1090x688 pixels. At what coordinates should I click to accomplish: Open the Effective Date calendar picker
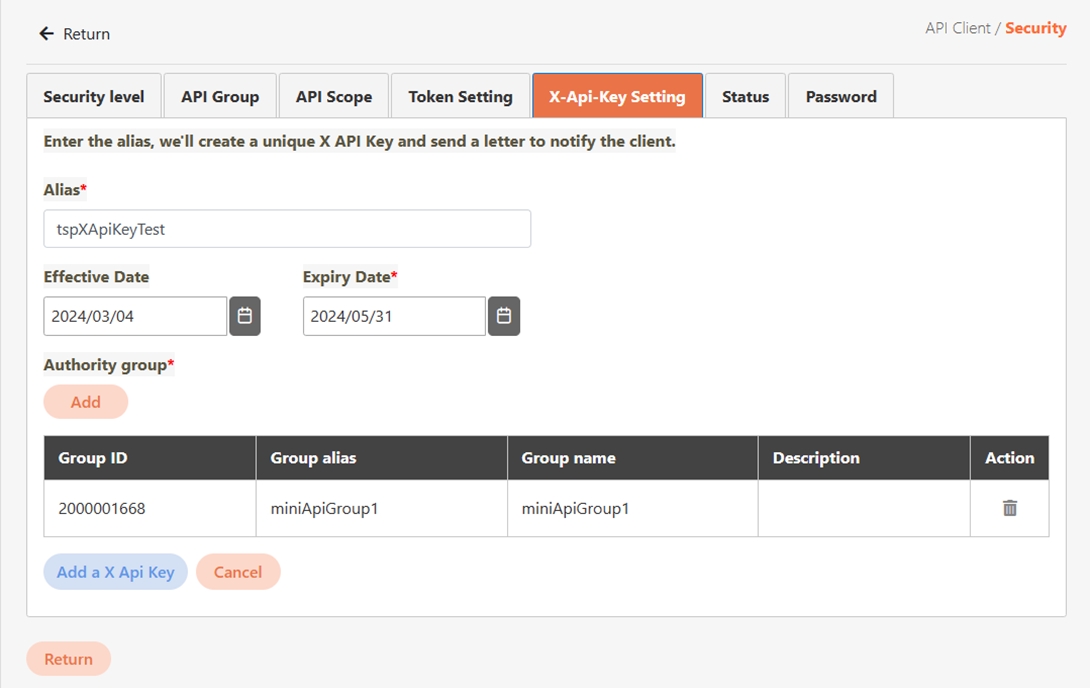coord(244,316)
